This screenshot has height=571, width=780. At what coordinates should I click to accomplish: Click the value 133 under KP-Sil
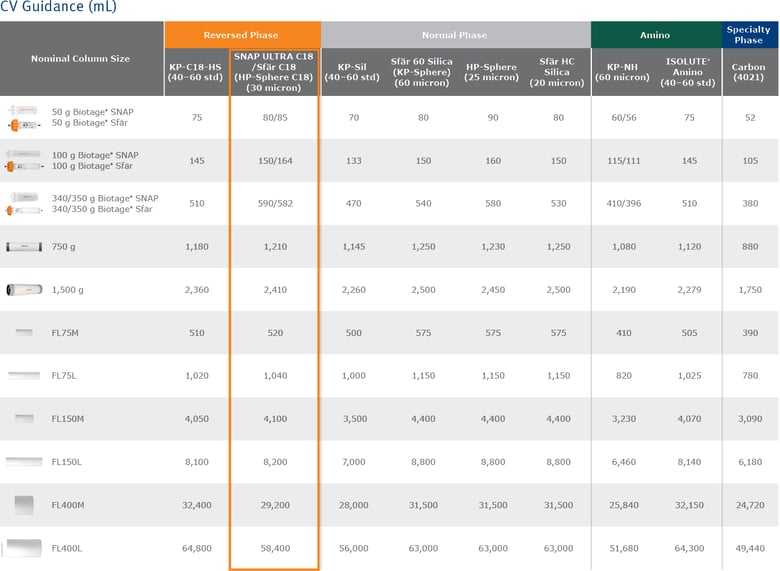click(354, 161)
